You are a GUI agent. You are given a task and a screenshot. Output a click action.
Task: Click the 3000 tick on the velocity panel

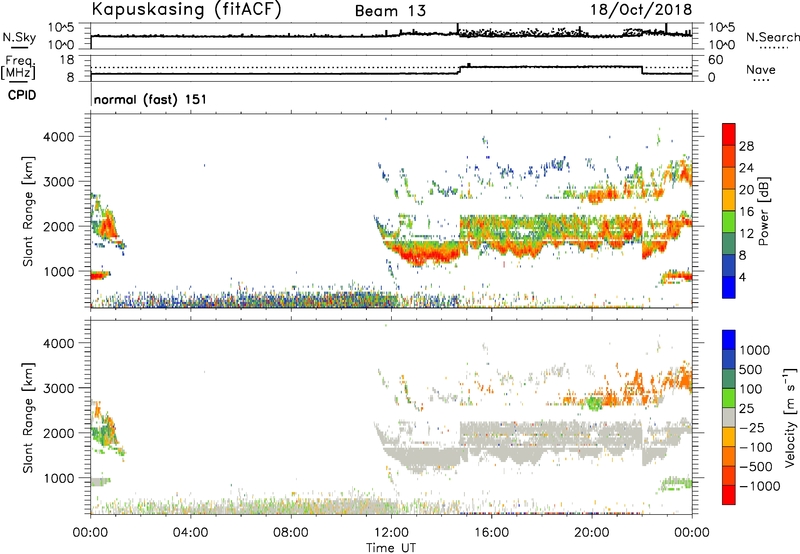coord(59,388)
